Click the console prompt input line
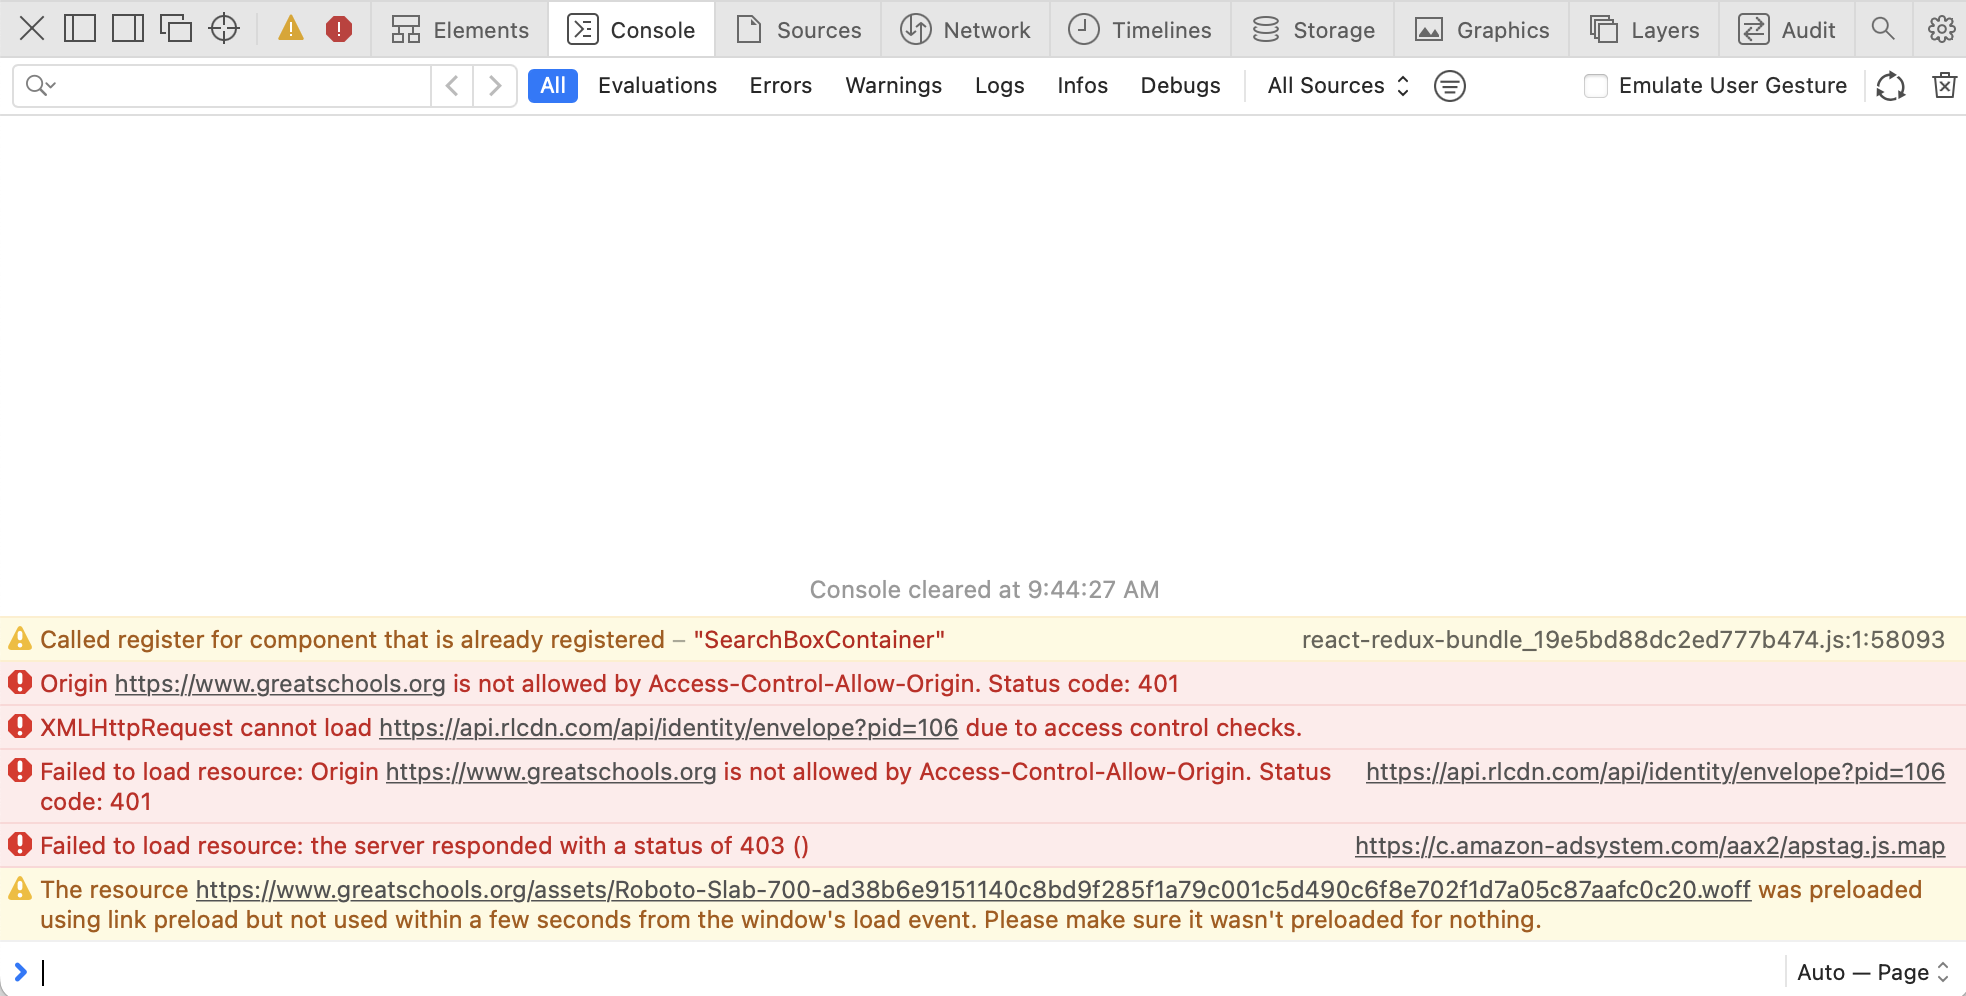The image size is (1966, 996). (x=910, y=972)
